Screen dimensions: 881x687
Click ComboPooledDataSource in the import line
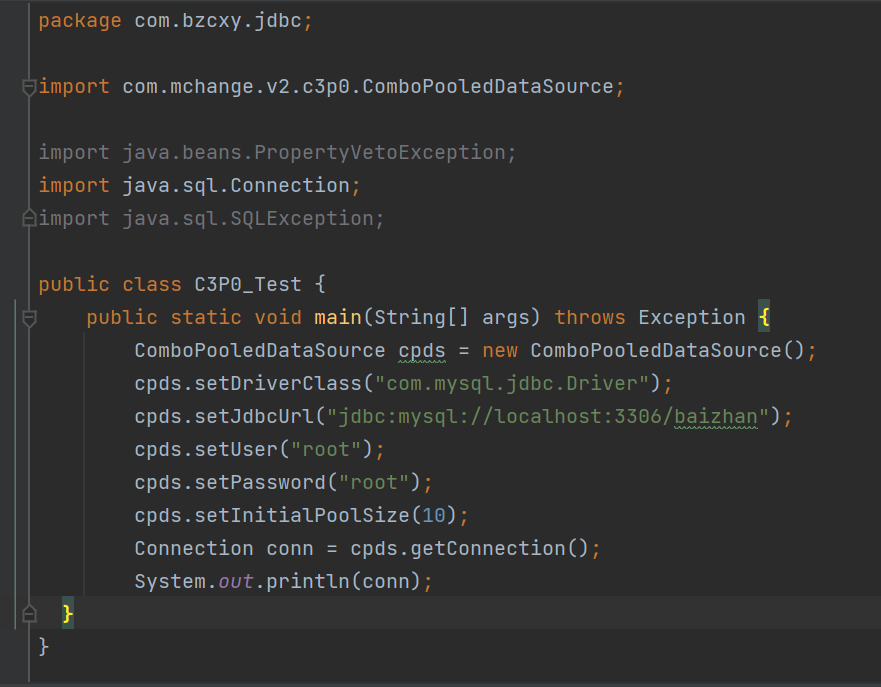coord(488,87)
